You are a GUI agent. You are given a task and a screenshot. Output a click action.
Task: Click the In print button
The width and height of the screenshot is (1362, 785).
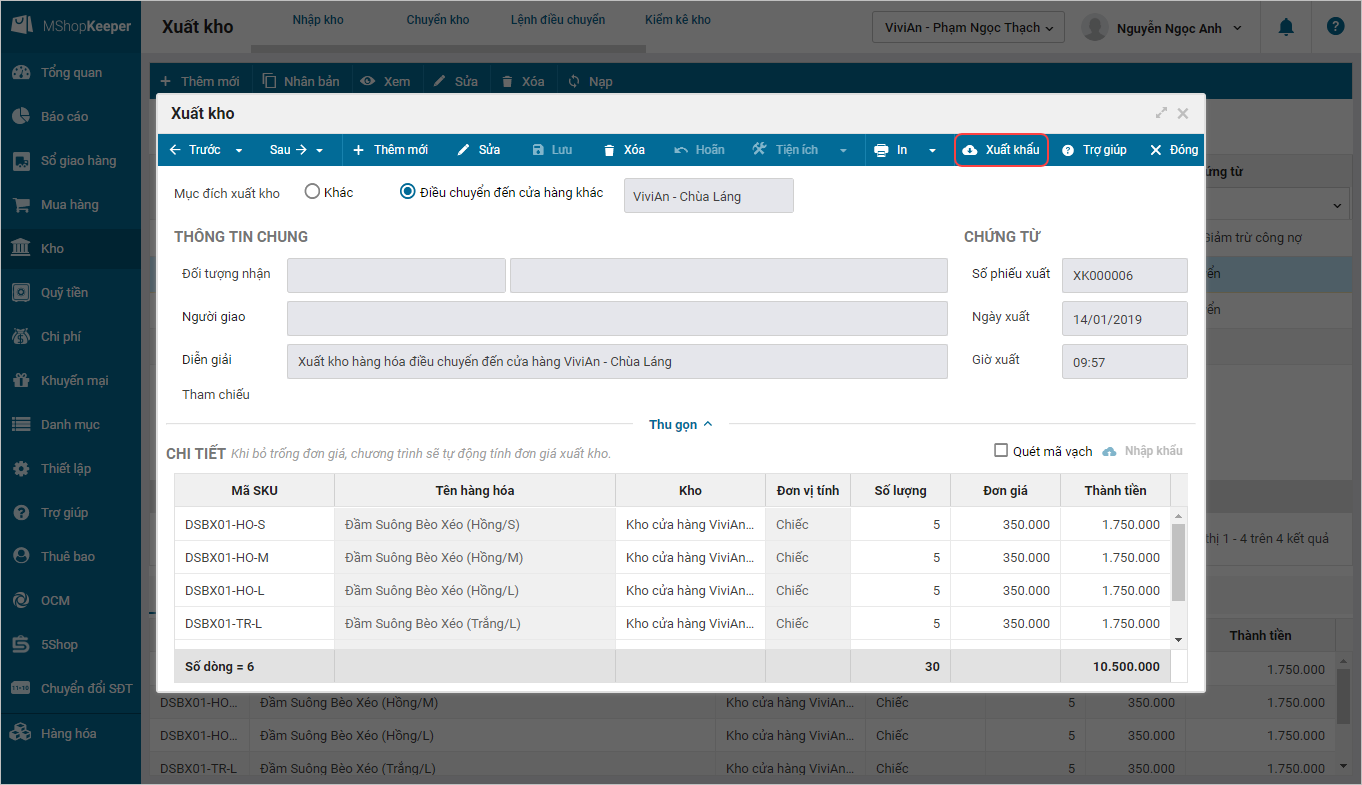(891, 150)
